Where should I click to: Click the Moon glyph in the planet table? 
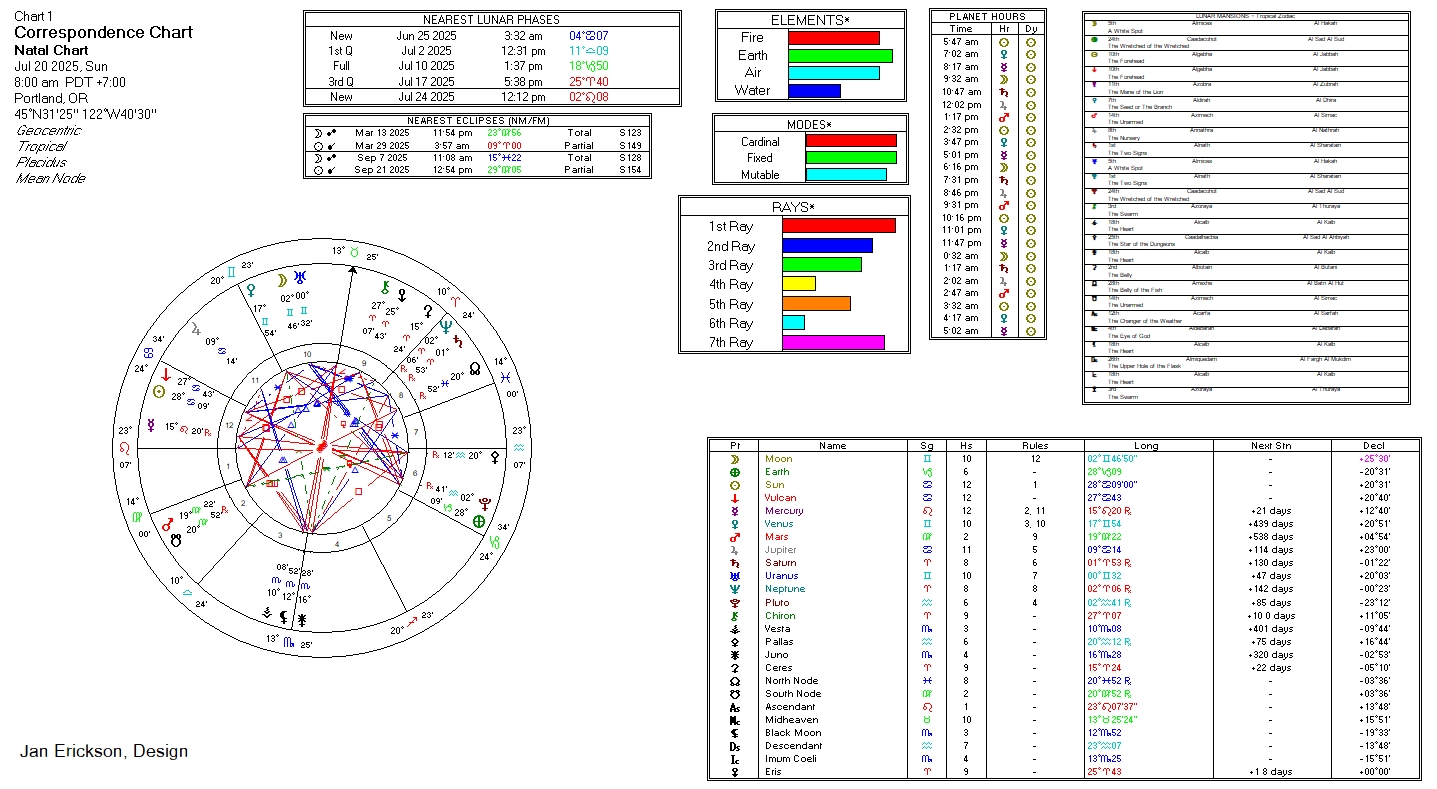tap(735, 459)
